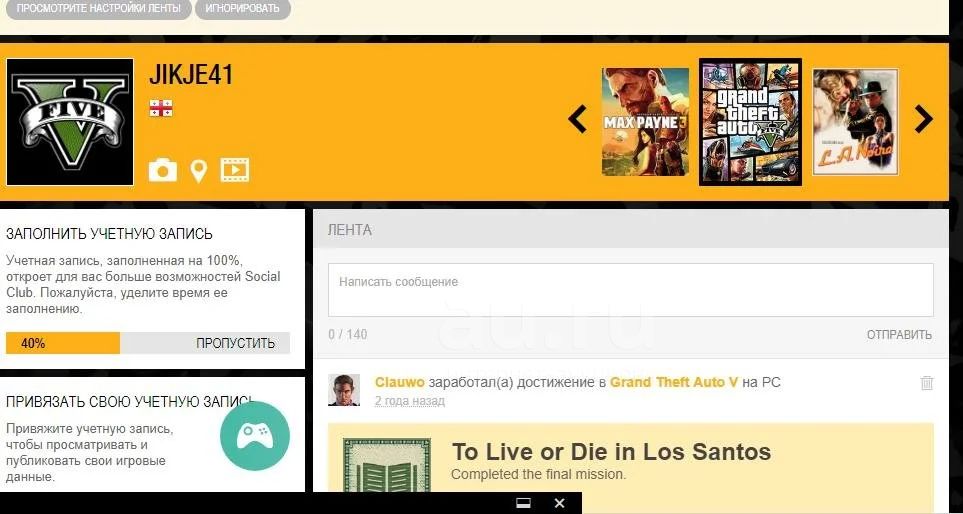Show previous game with left arrow

(577, 119)
